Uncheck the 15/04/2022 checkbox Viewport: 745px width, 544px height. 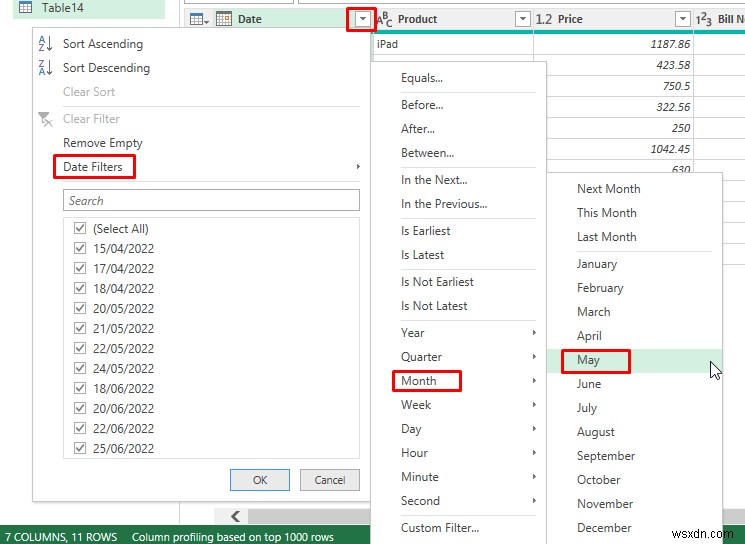point(80,248)
